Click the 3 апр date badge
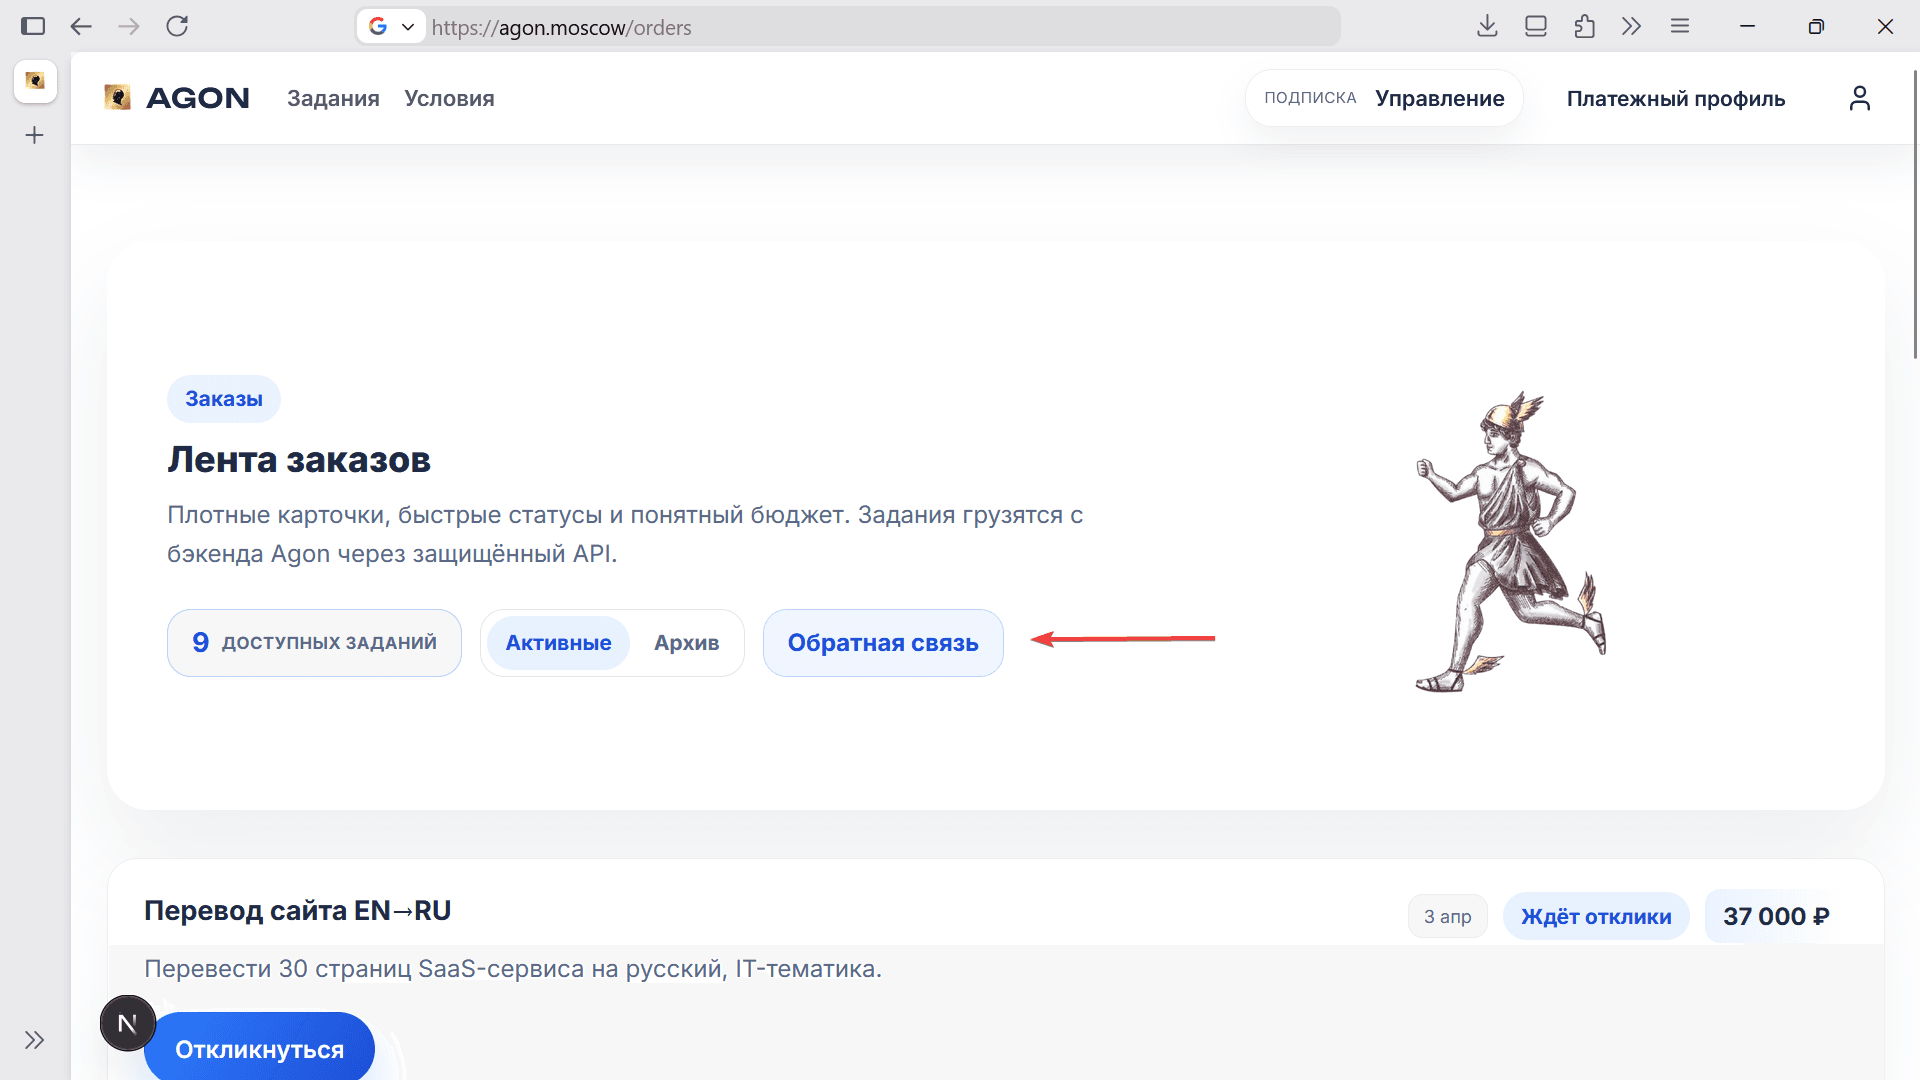 [1447, 917]
